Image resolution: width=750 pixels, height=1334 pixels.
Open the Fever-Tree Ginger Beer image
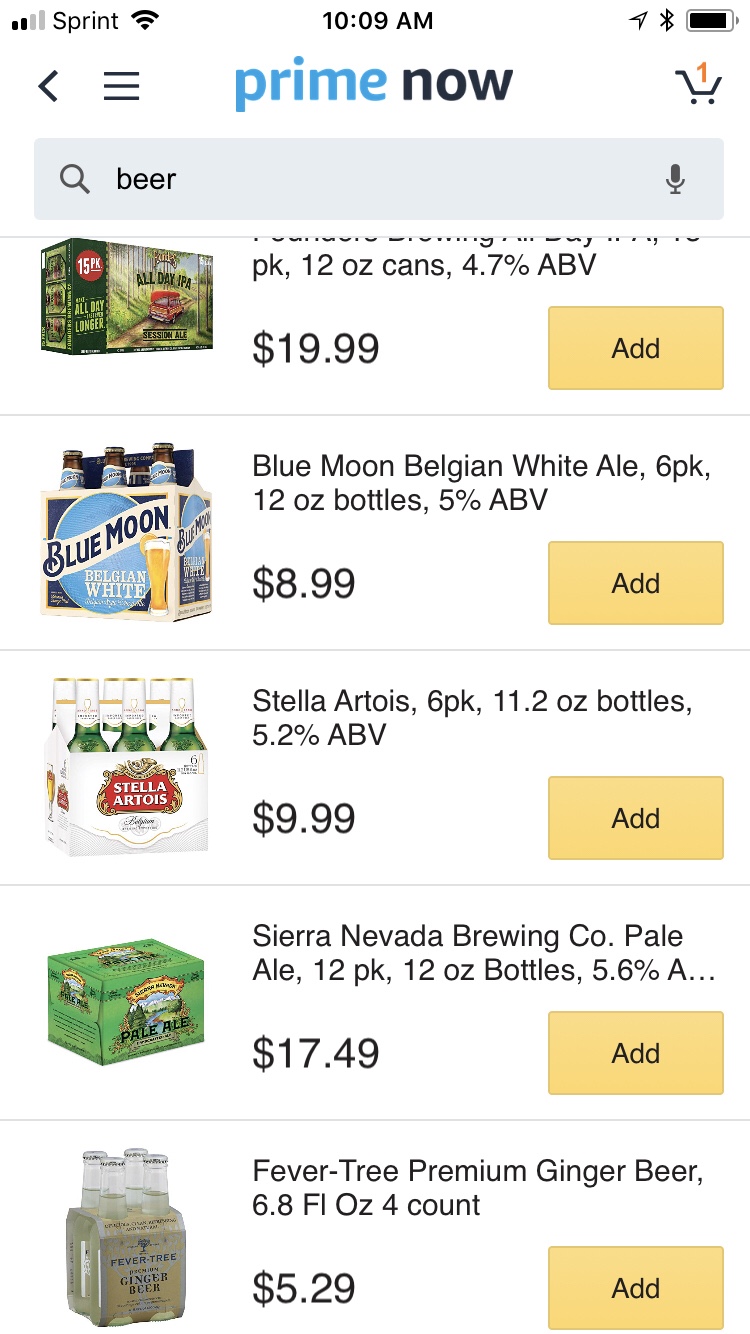(x=127, y=1237)
